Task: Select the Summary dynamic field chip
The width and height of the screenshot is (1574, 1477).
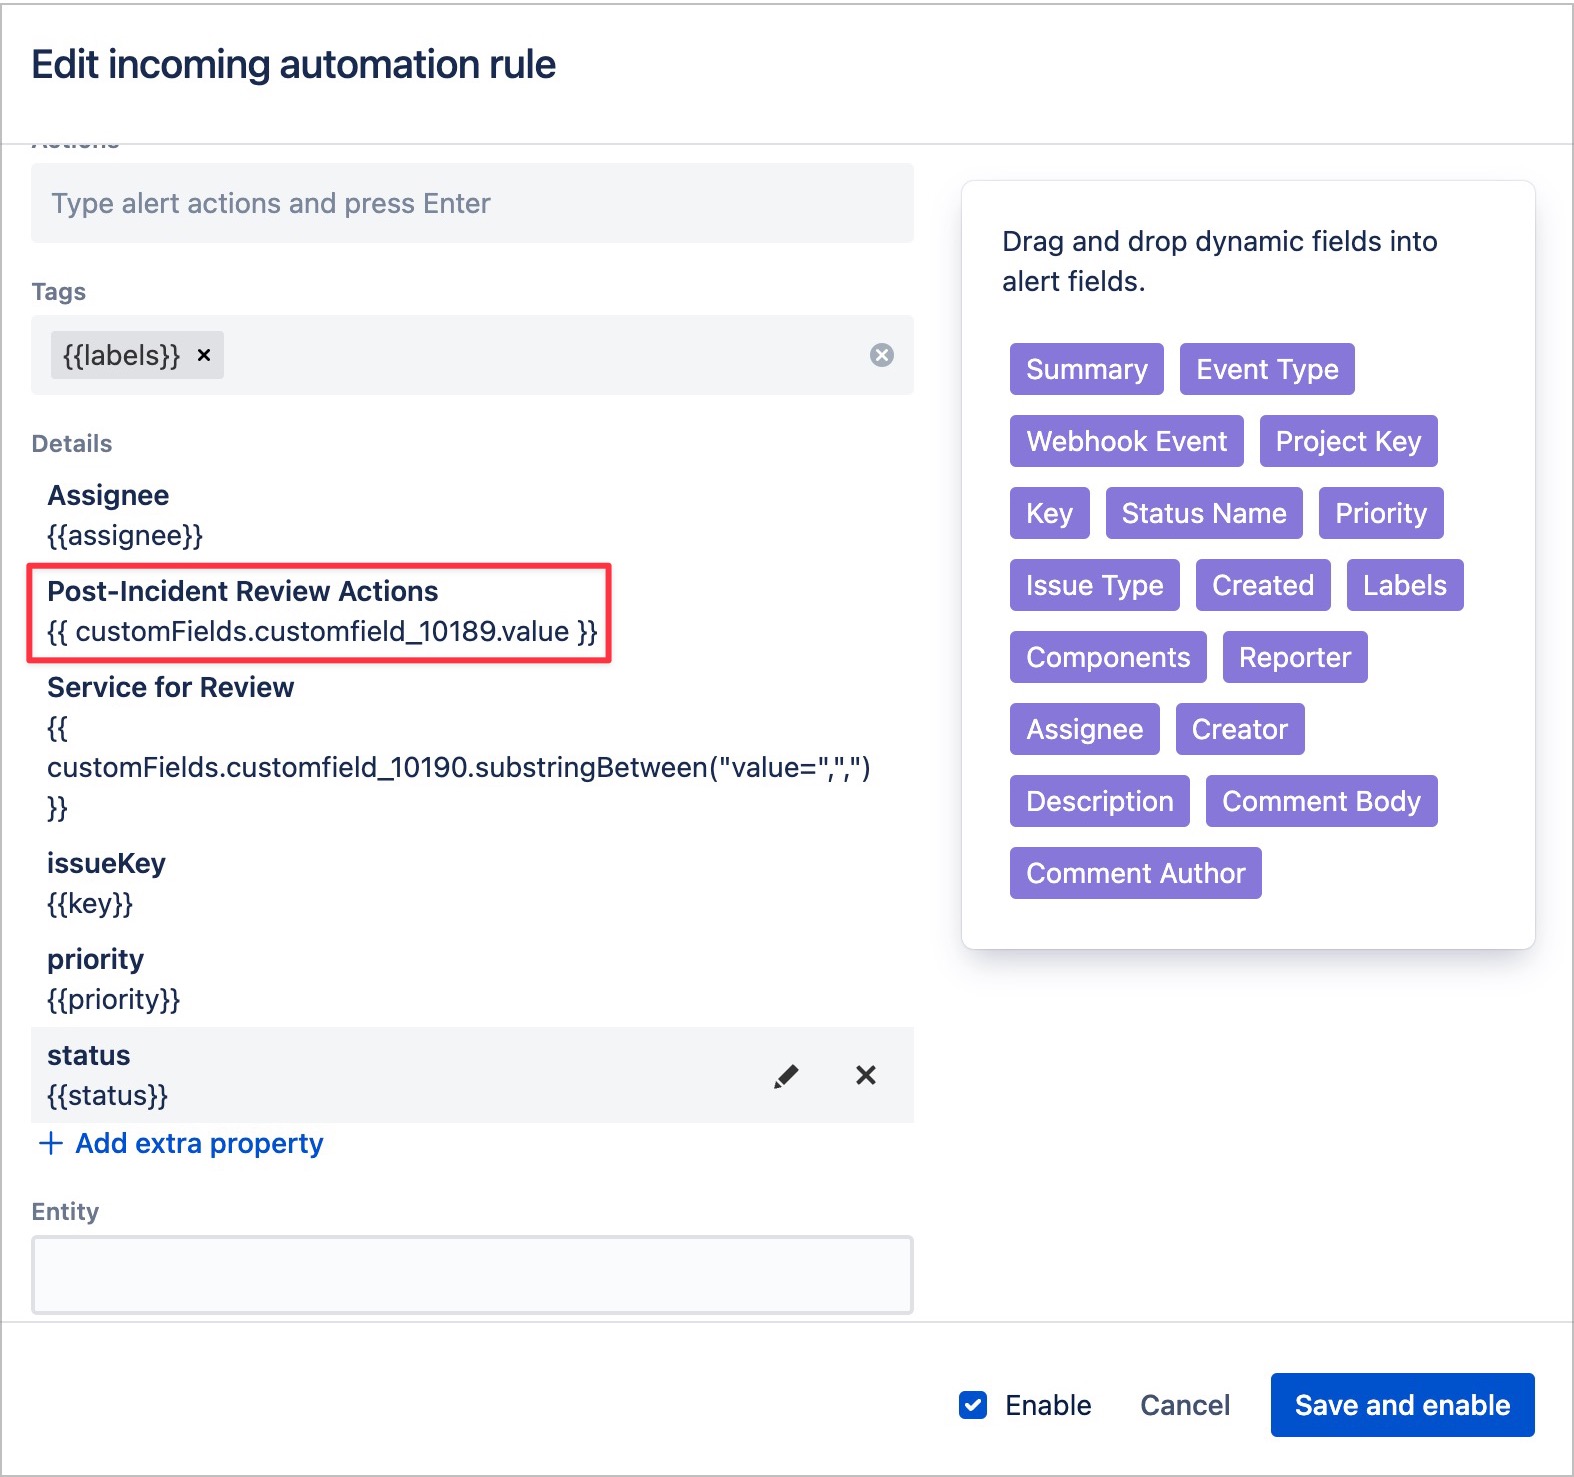Action: (x=1087, y=369)
